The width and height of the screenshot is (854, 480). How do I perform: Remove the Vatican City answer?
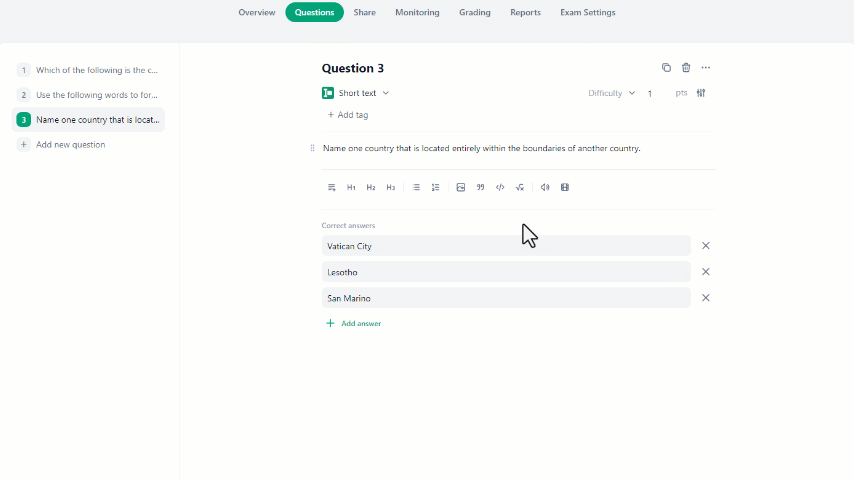[706, 246]
